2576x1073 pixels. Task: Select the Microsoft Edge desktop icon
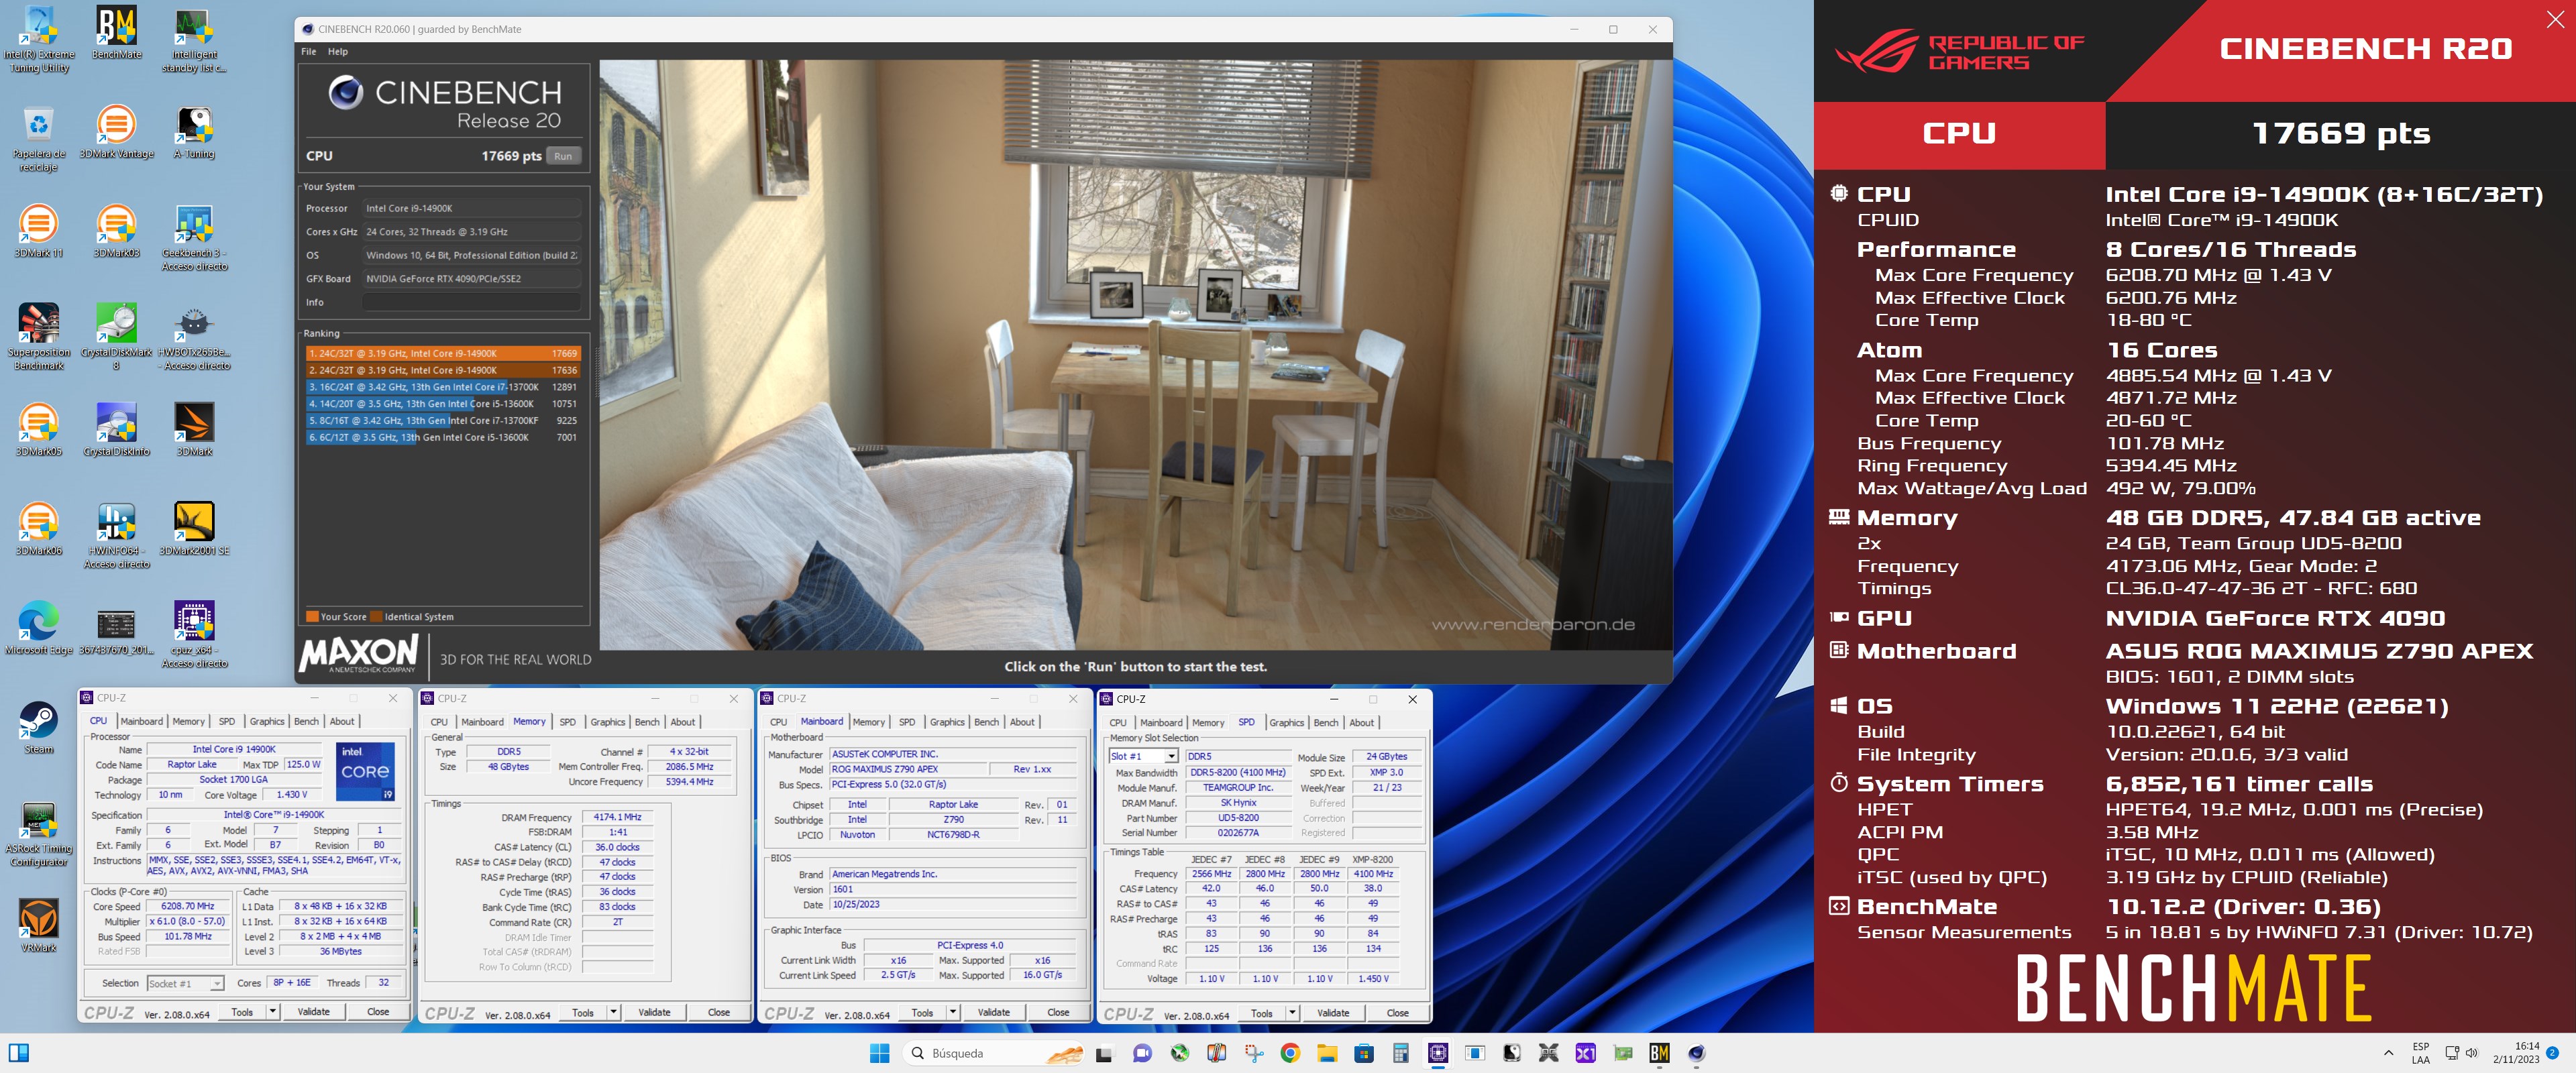coord(39,628)
